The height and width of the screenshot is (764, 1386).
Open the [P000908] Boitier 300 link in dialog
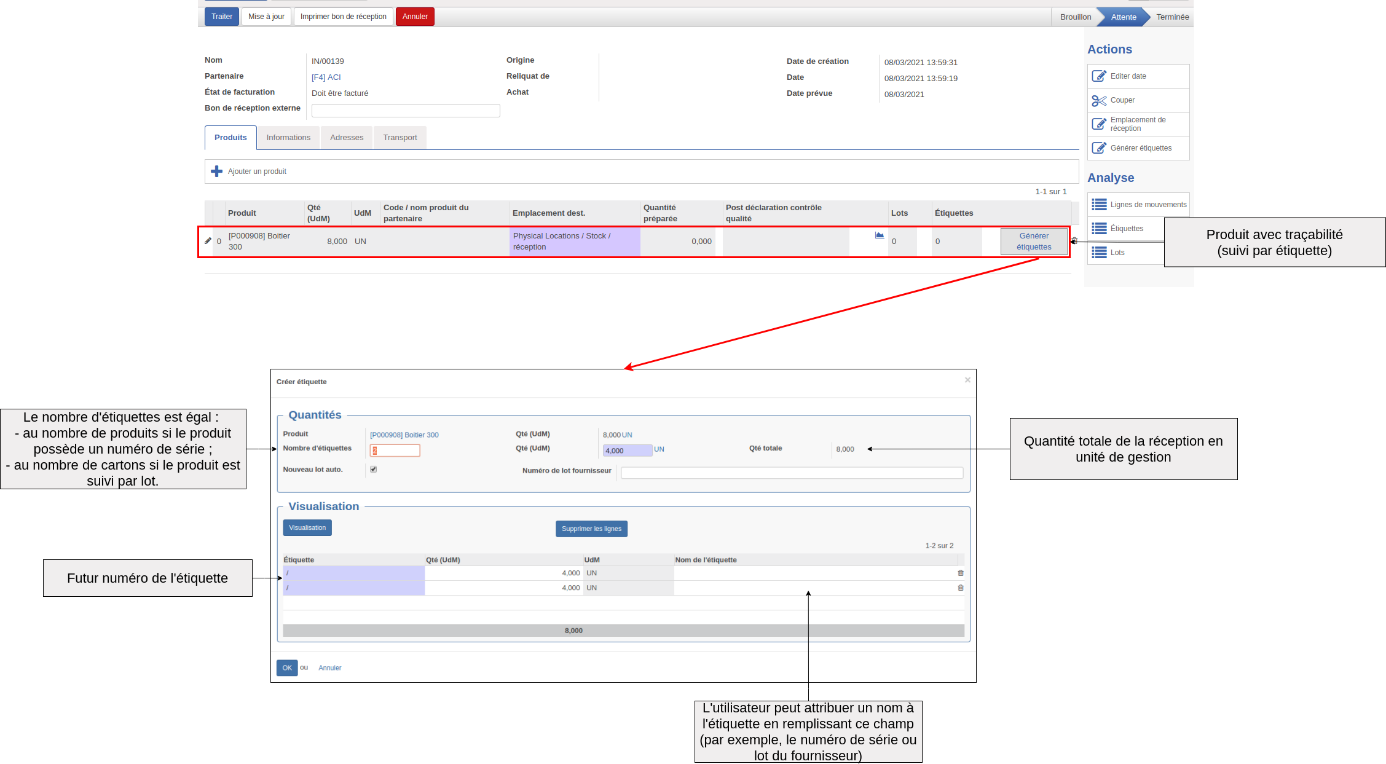click(404, 435)
